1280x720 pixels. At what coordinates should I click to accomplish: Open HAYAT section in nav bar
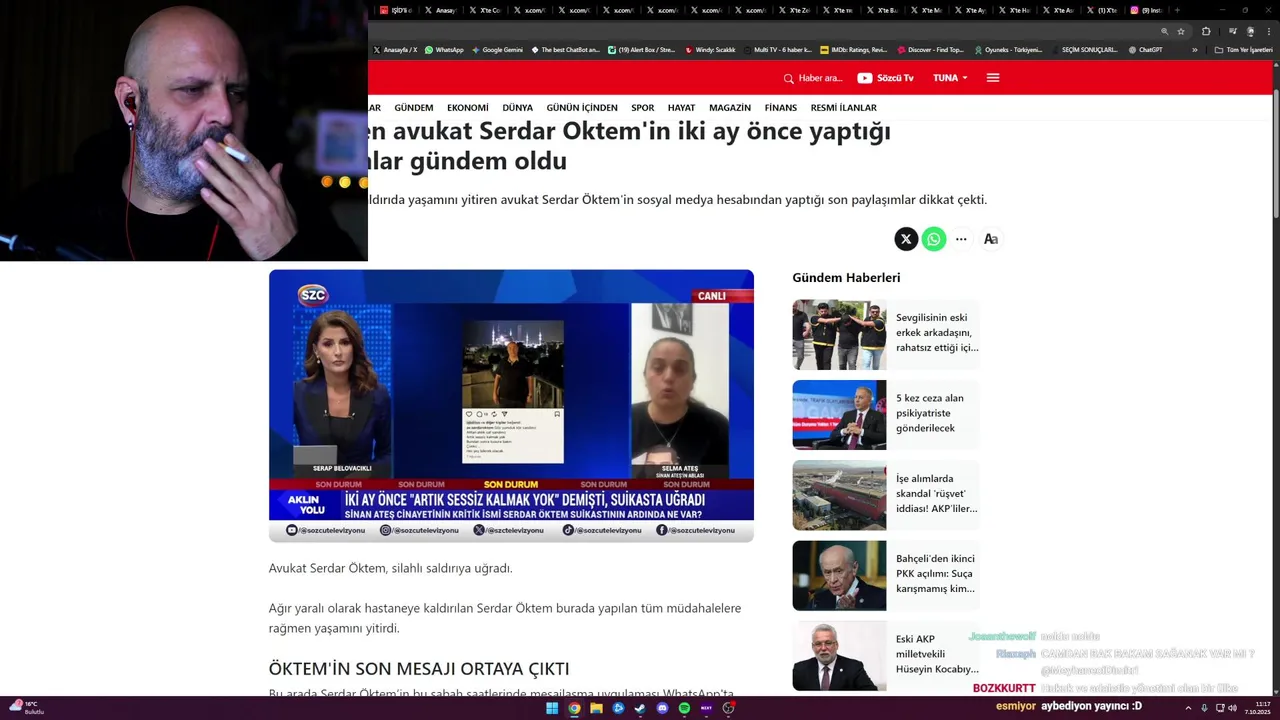pyautogui.click(x=681, y=108)
